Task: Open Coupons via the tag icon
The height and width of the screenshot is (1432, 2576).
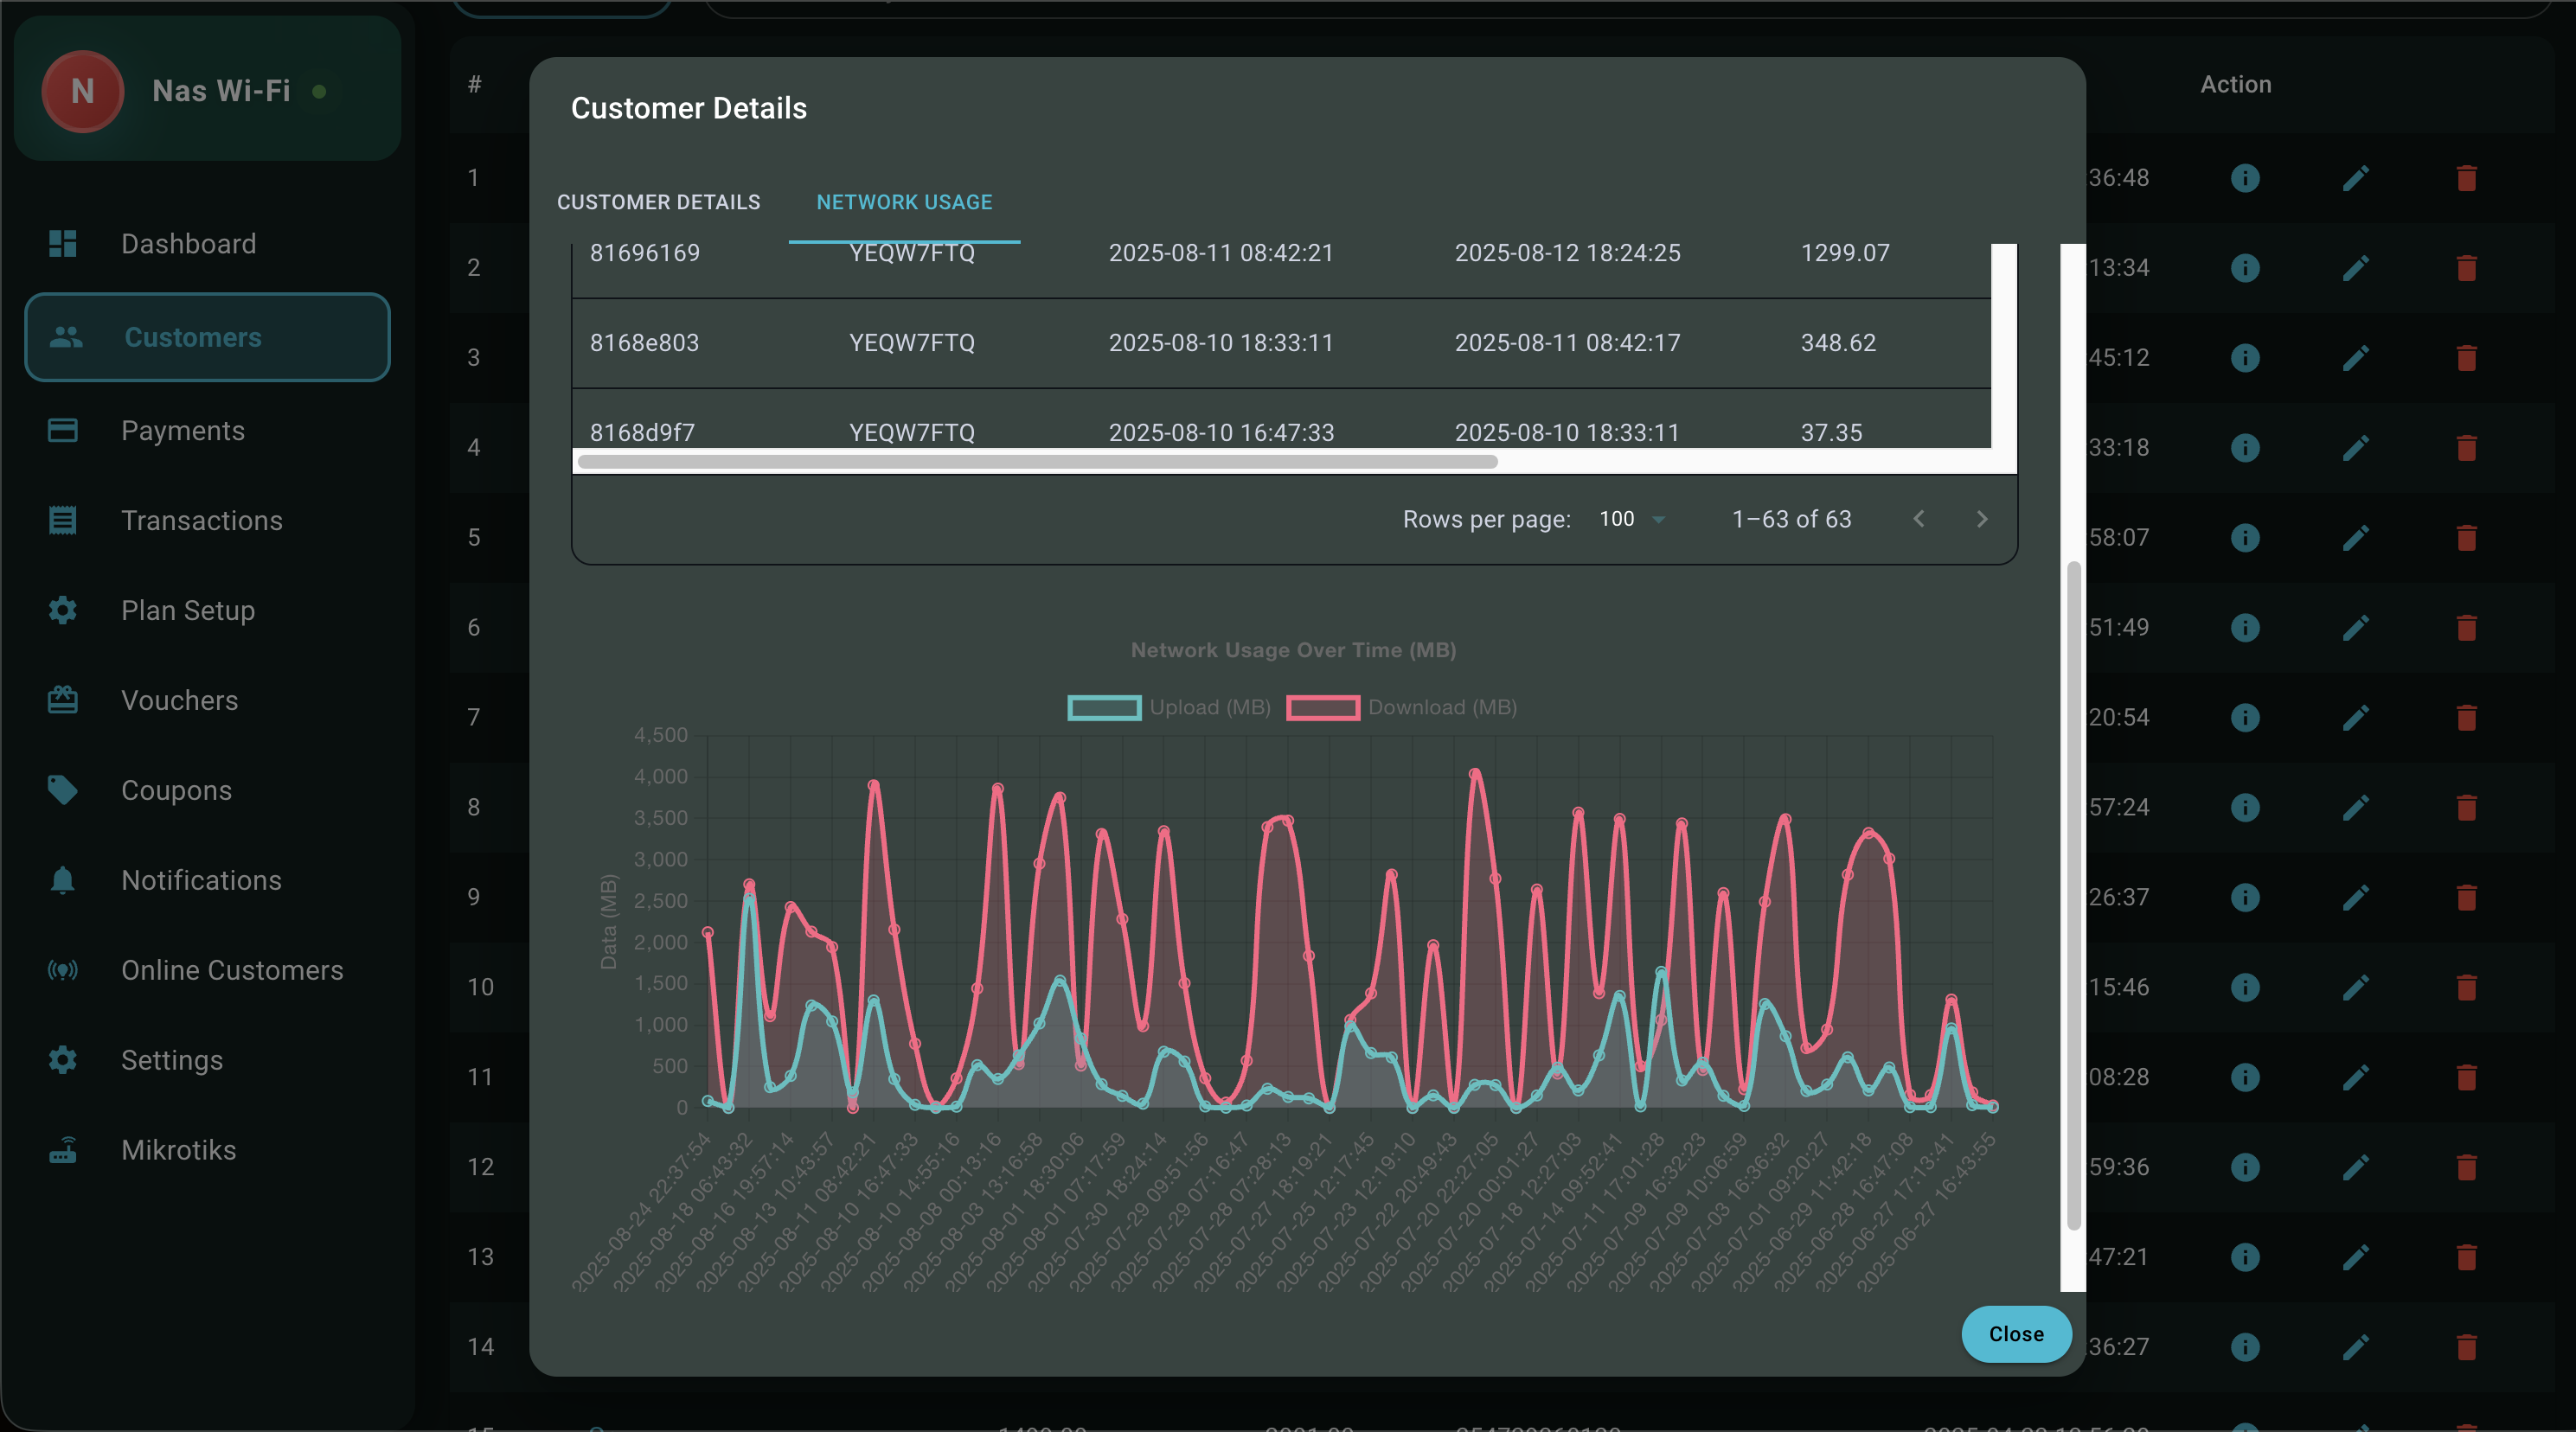Action: [x=62, y=790]
